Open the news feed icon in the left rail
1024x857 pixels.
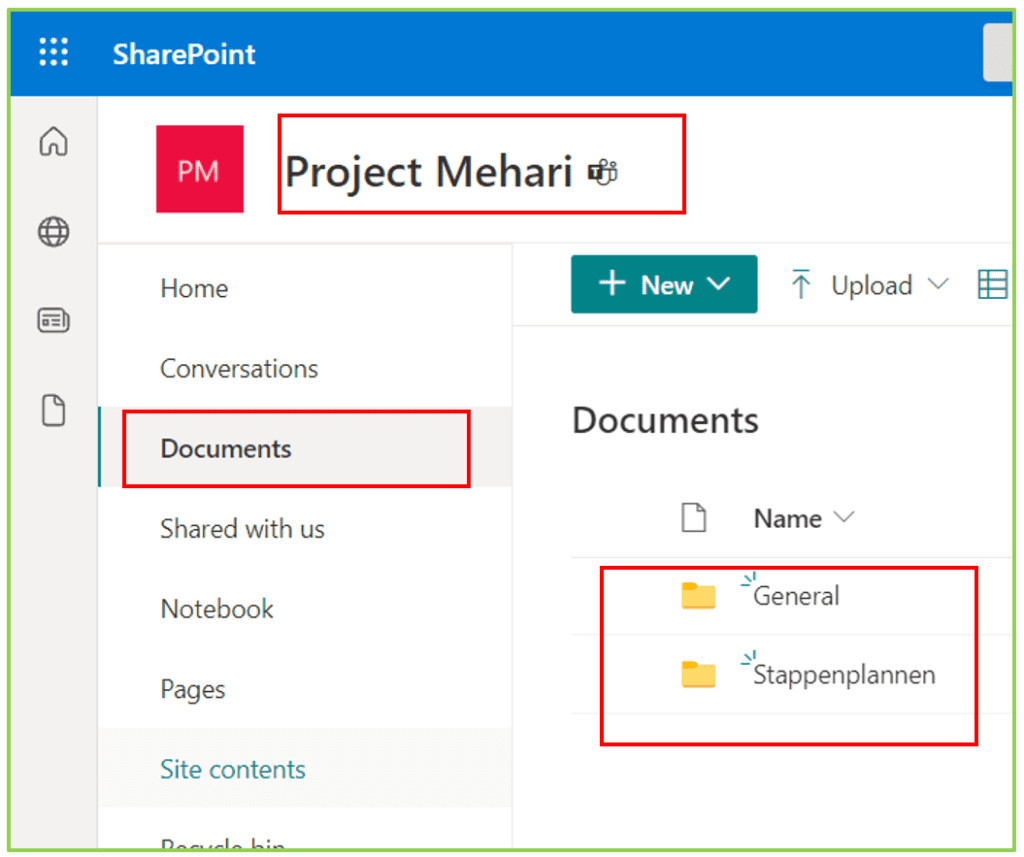[54, 321]
